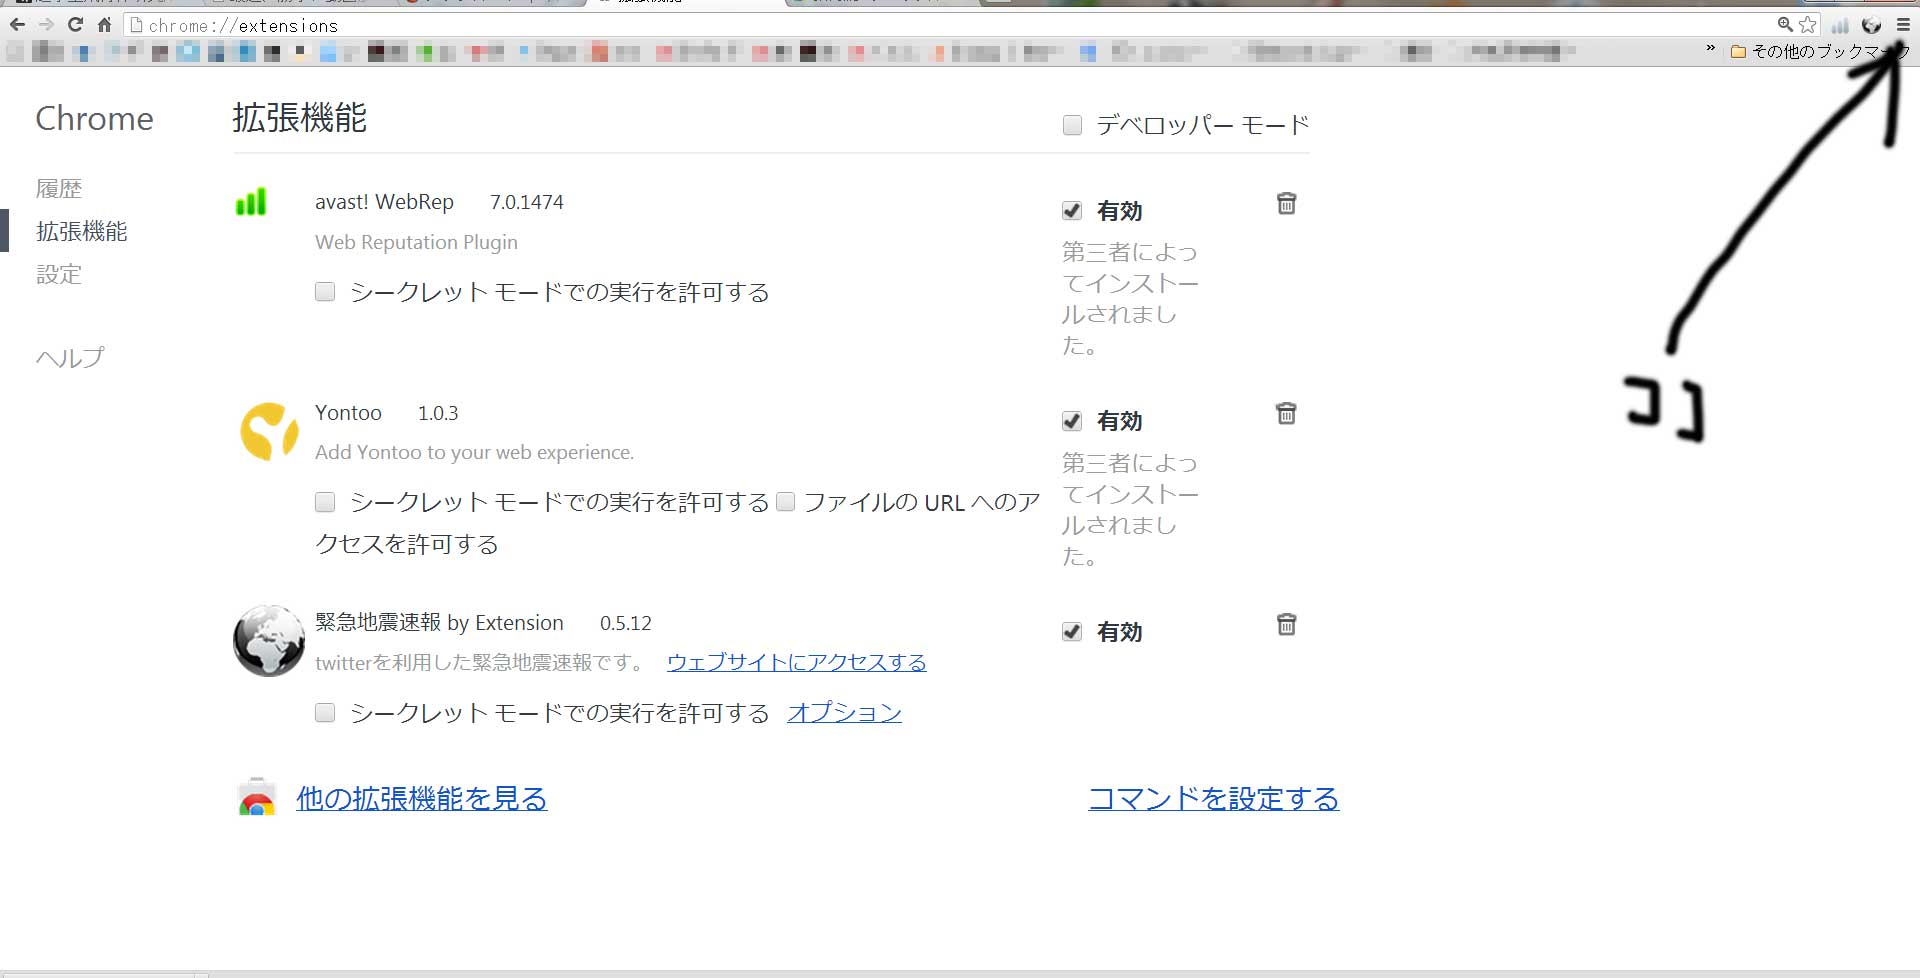Click the Chrome Web Store icon
This screenshot has height=978, width=1920.
[x=257, y=797]
